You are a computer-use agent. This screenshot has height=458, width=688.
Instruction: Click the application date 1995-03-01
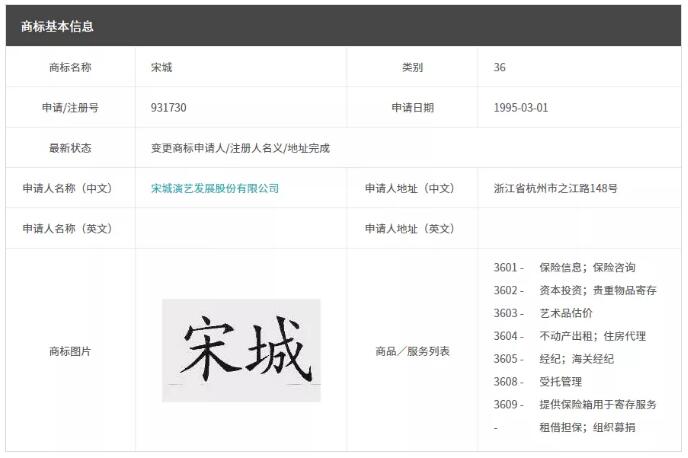[x=521, y=107]
